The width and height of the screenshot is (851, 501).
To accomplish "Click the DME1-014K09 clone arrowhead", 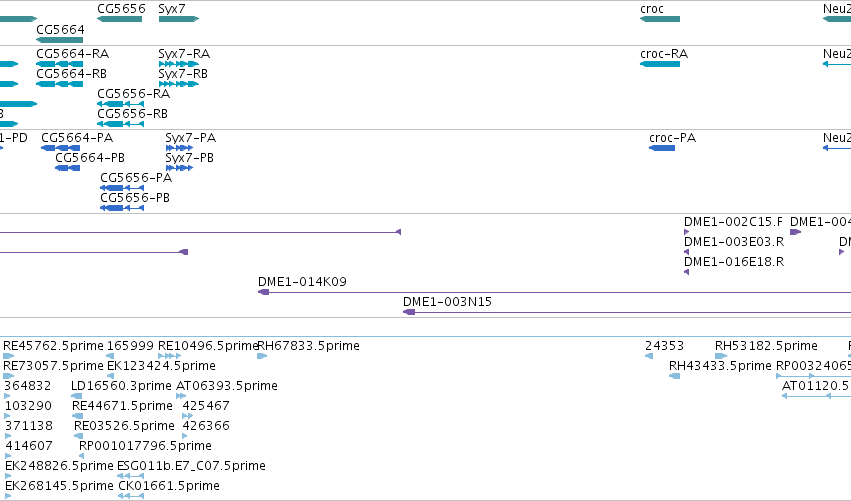I will point(264,293).
